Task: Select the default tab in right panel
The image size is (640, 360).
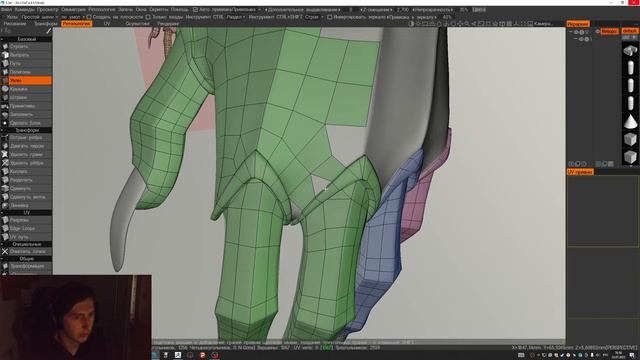Action: (630, 31)
